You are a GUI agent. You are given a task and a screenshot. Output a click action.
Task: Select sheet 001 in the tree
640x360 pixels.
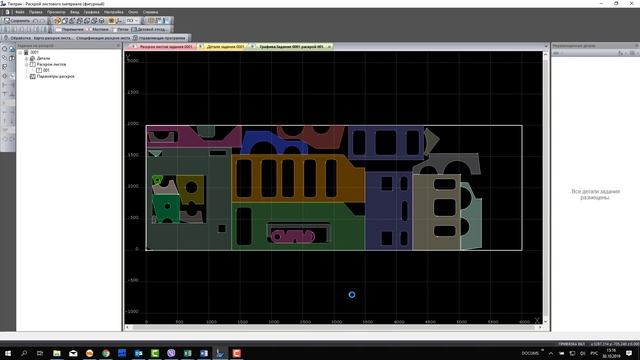coord(46,70)
